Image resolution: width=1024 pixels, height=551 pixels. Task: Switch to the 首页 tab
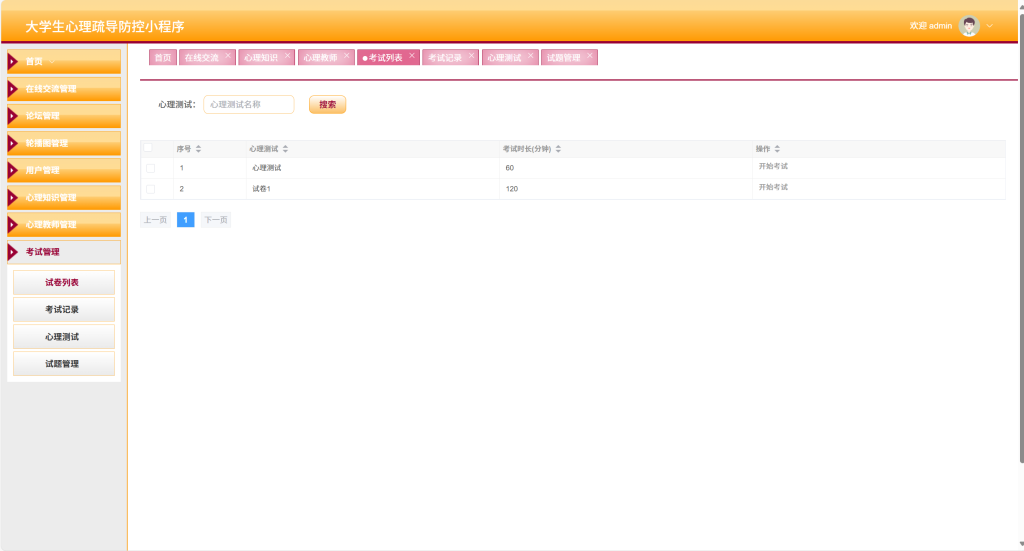(x=163, y=57)
